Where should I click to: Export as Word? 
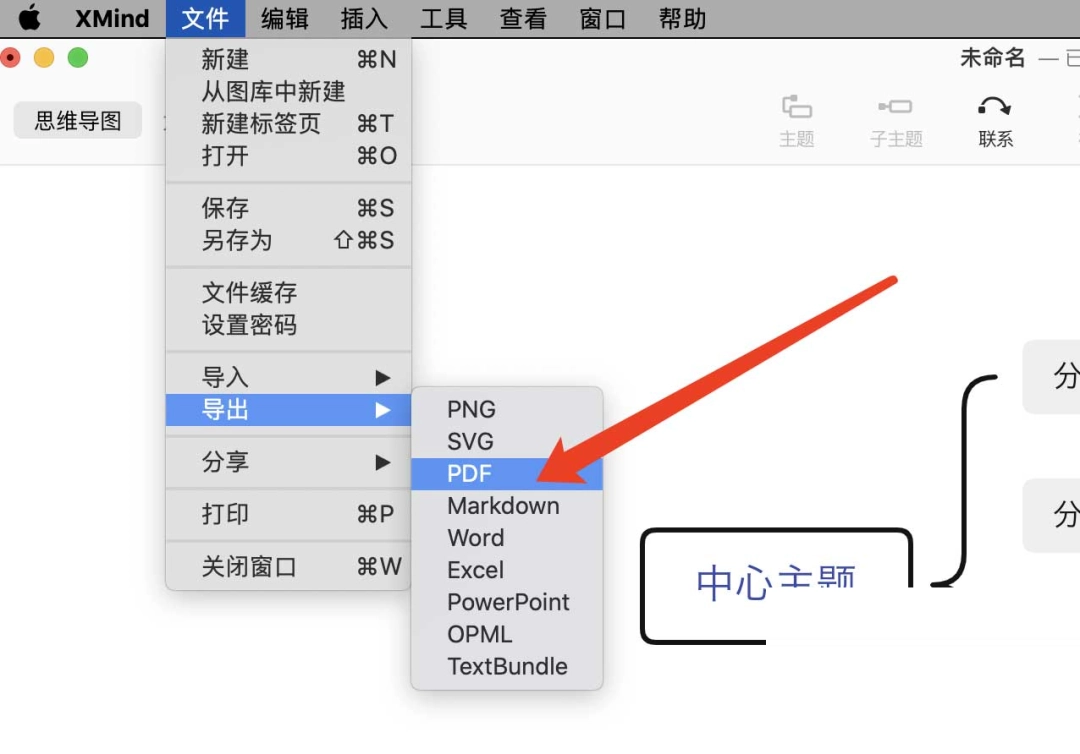(x=507, y=538)
